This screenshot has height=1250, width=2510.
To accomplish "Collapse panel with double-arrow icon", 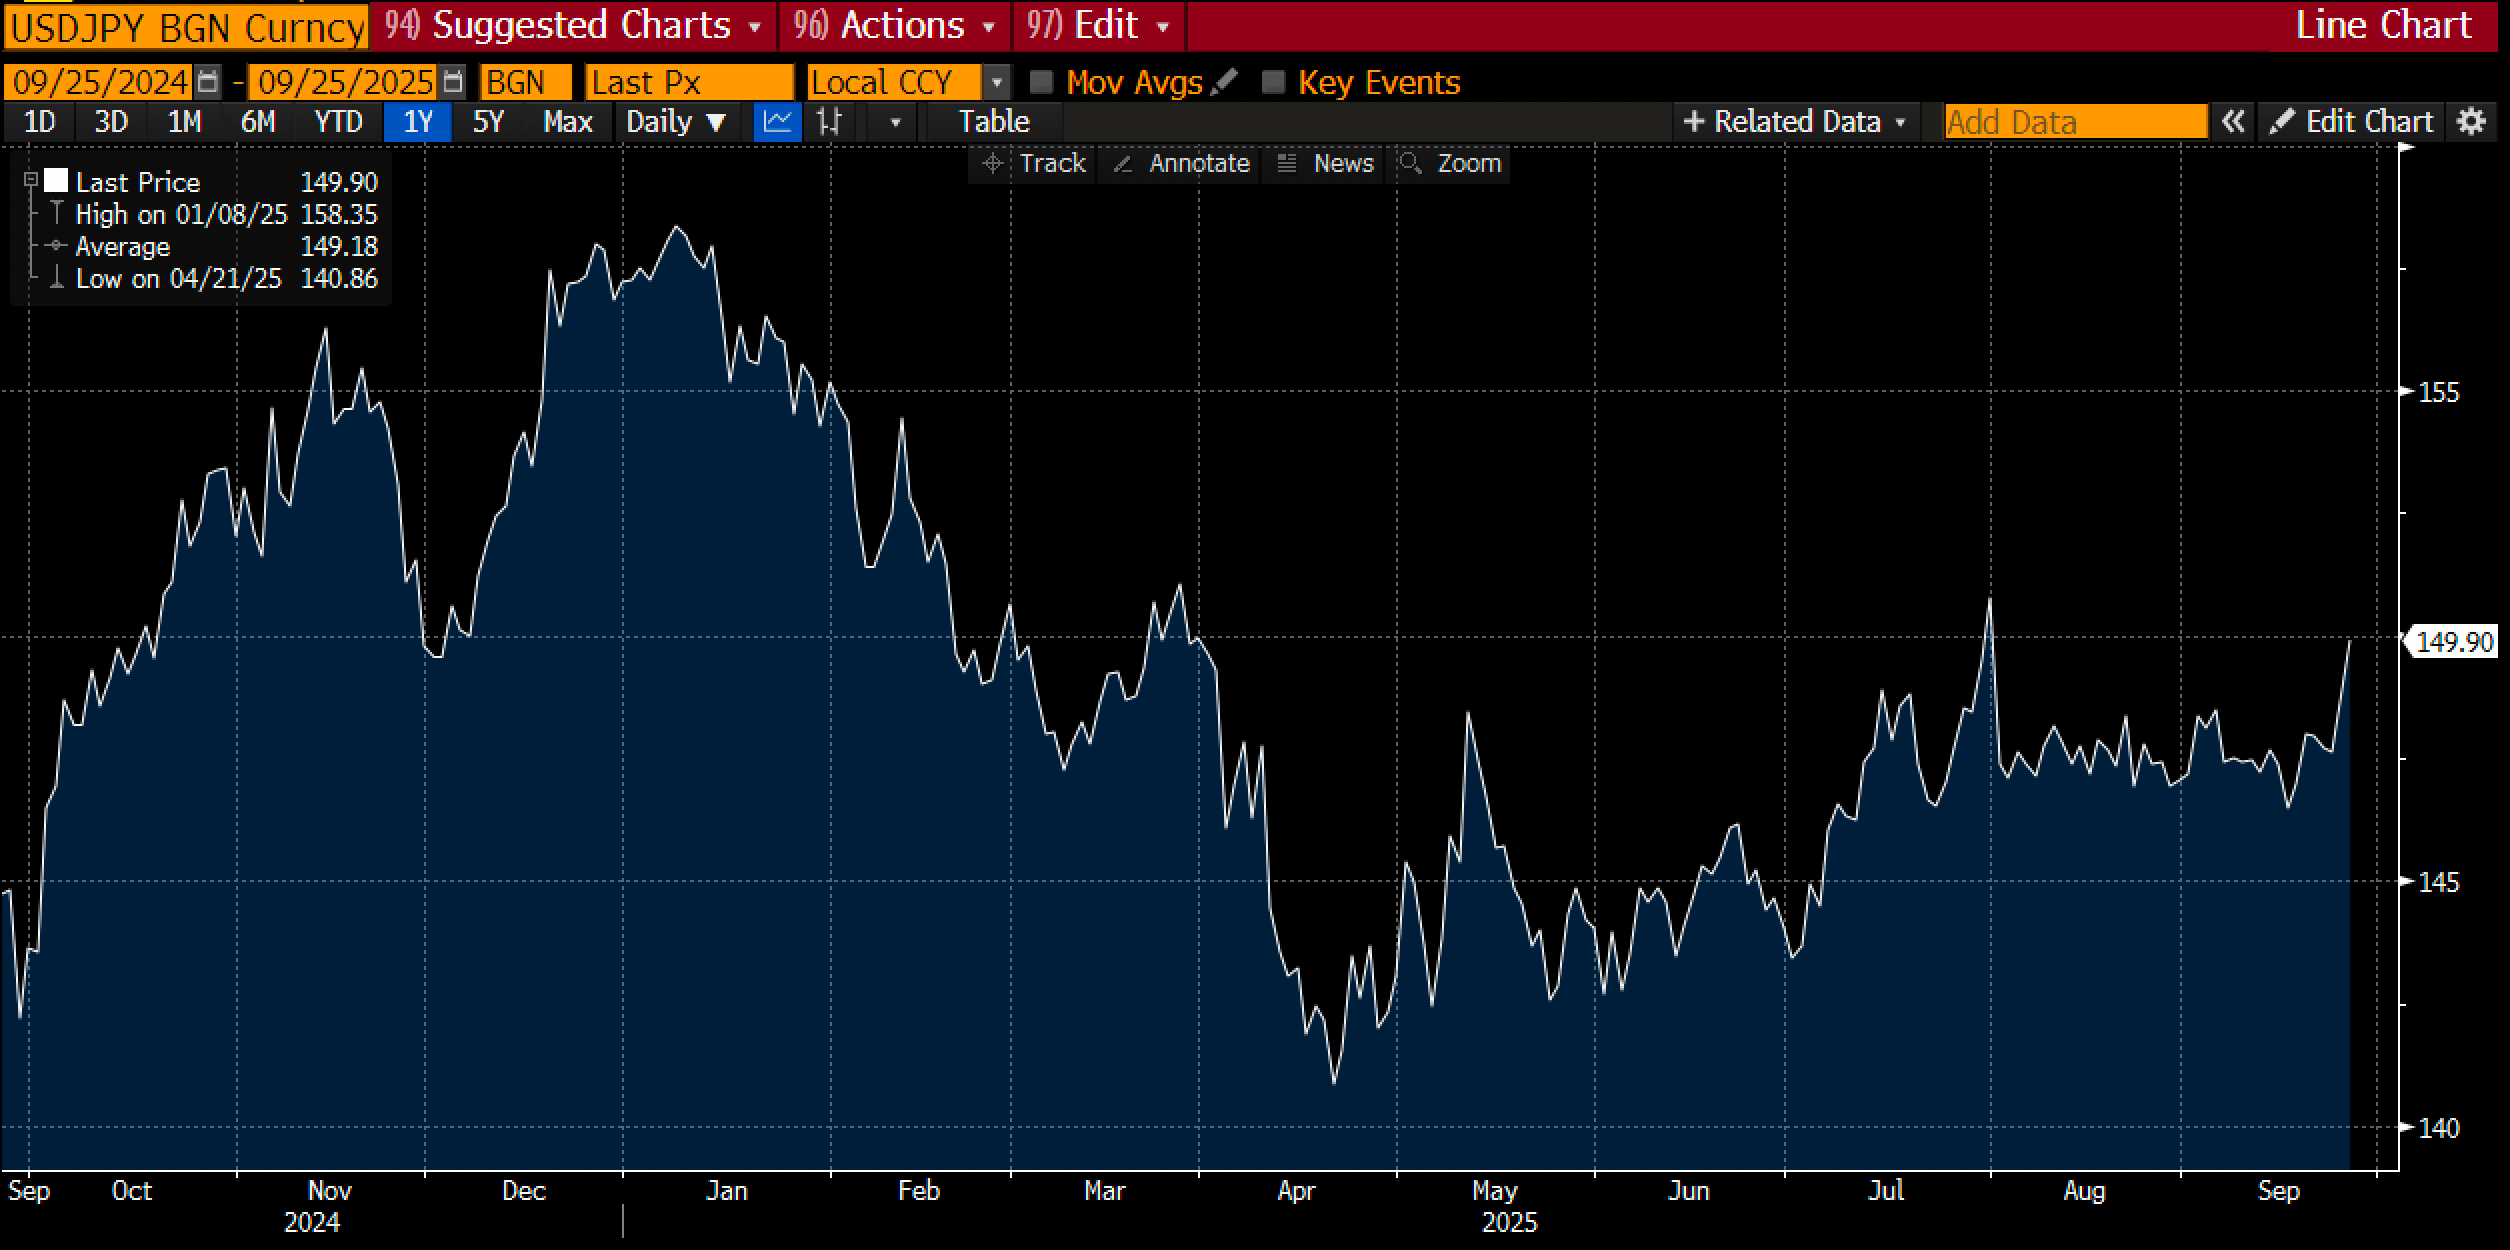I will [x=2232, y=122].
